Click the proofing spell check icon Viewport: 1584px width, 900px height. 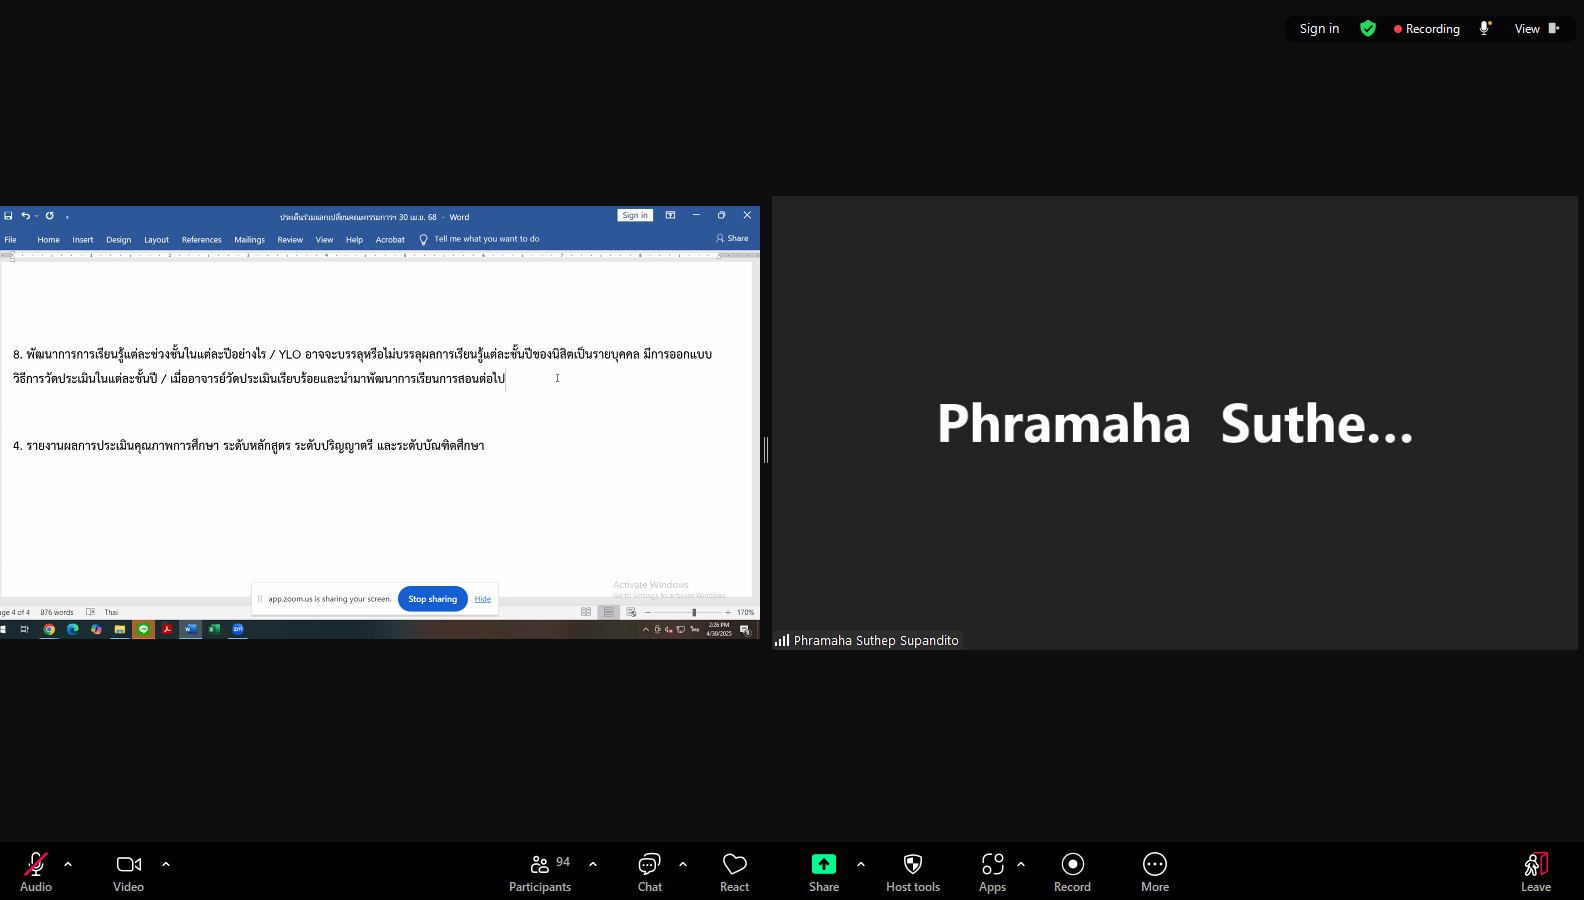point(90,612)
